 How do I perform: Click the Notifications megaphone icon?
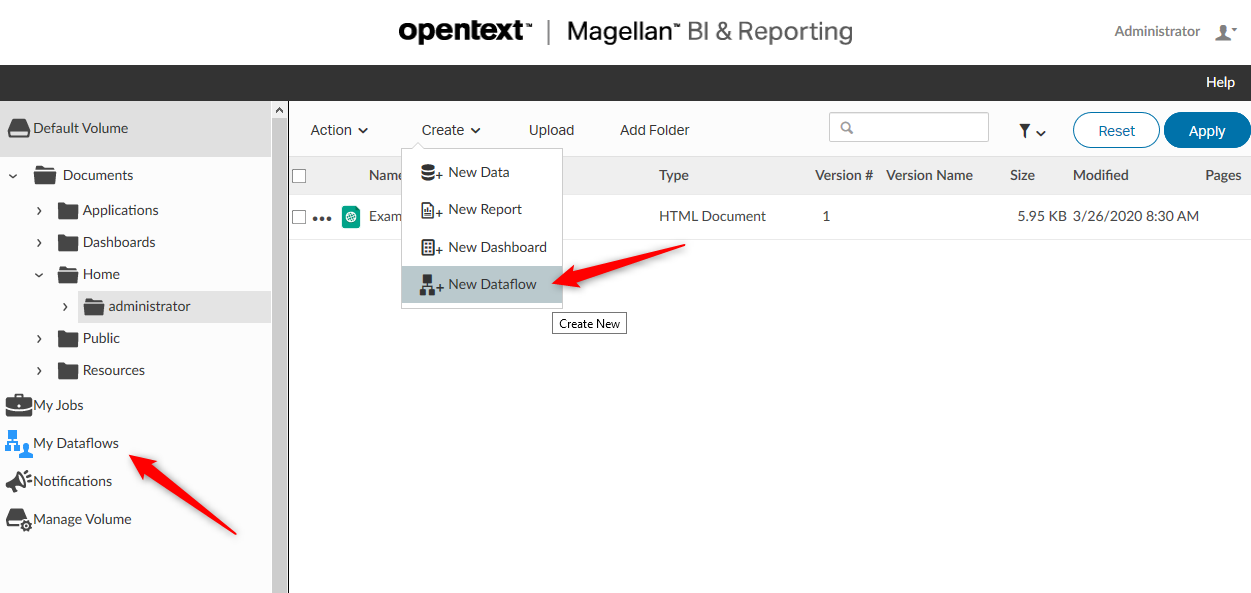coord(18,481)
